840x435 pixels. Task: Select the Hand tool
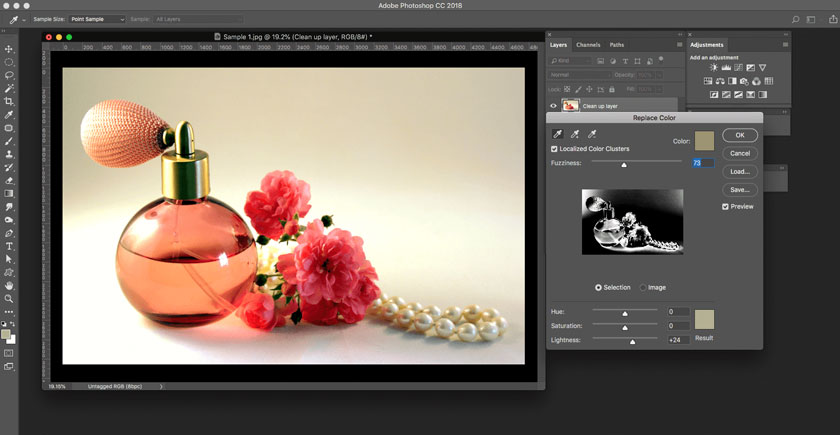click(10, 285)
